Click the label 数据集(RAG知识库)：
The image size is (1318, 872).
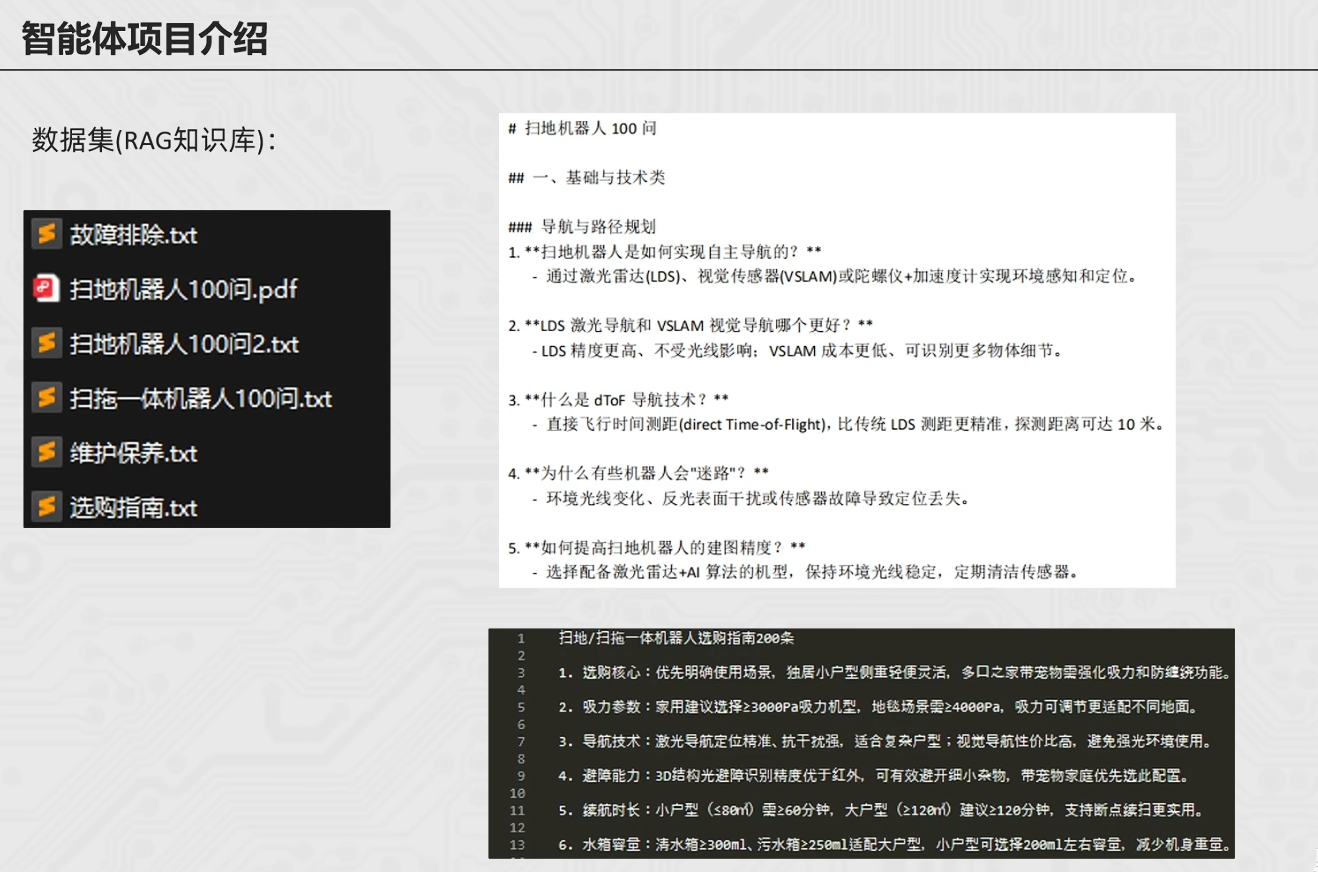[155, 141]
